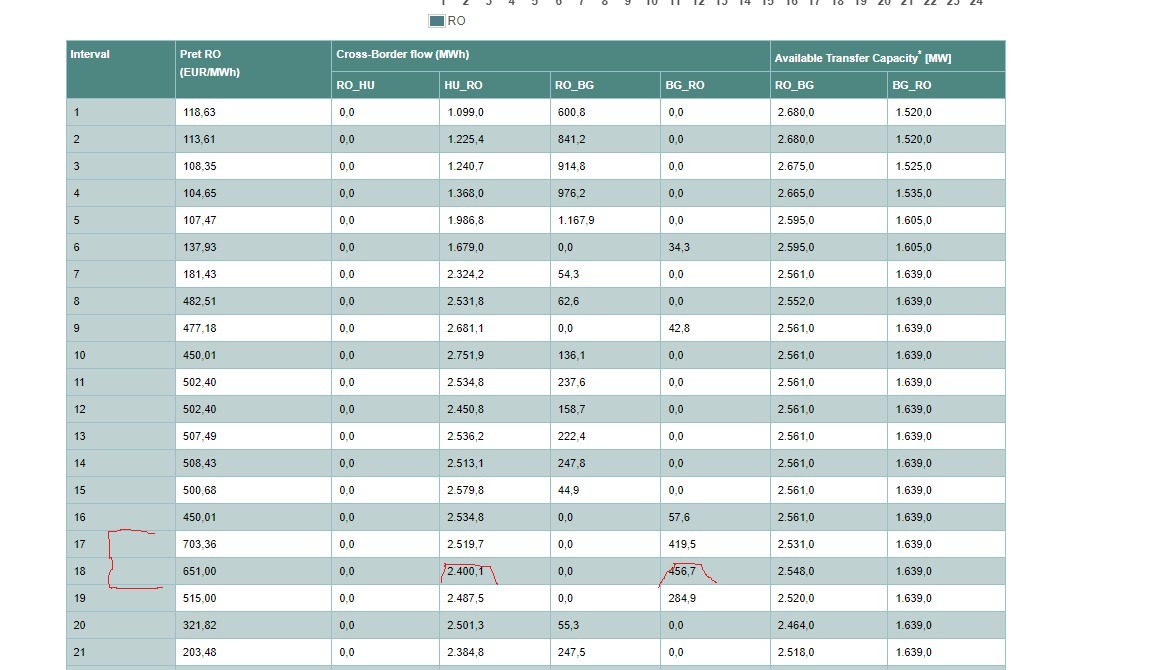Click RO_BG value 600,8
Screen dimensions: 1152x670
pyautogui.click(x=572, y=112)
